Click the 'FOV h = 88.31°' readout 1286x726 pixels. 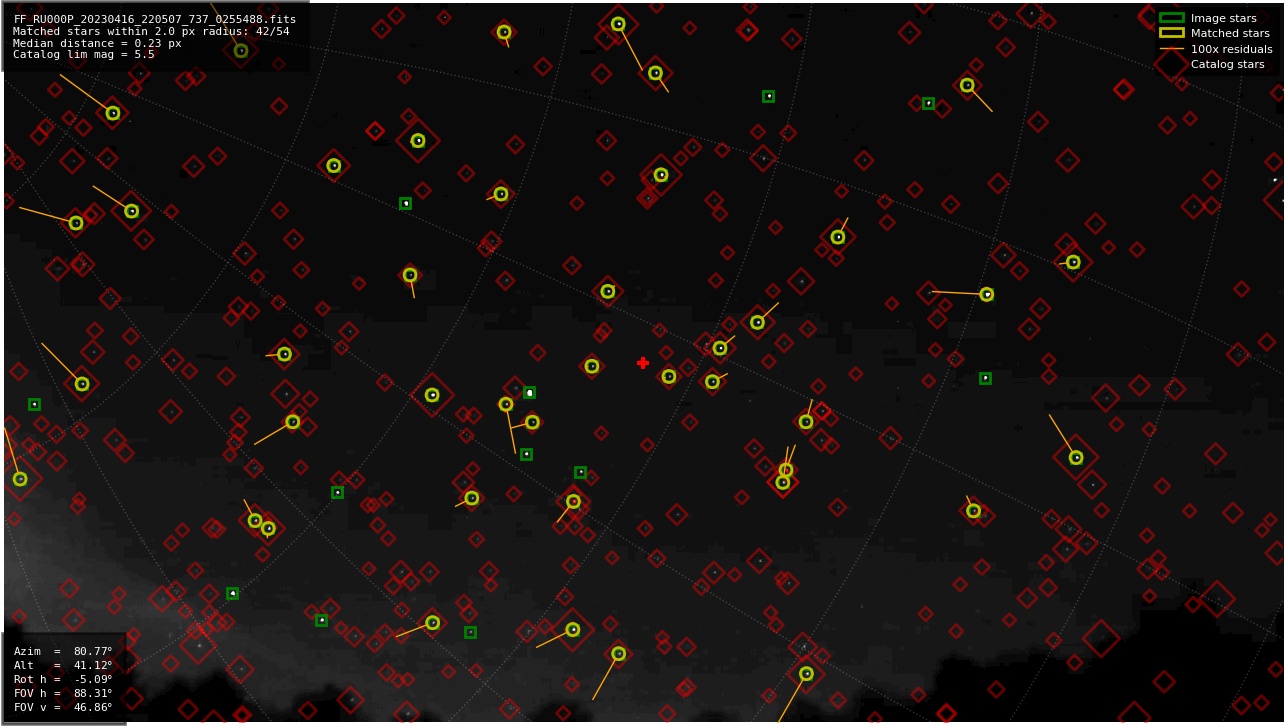point(63,693)
